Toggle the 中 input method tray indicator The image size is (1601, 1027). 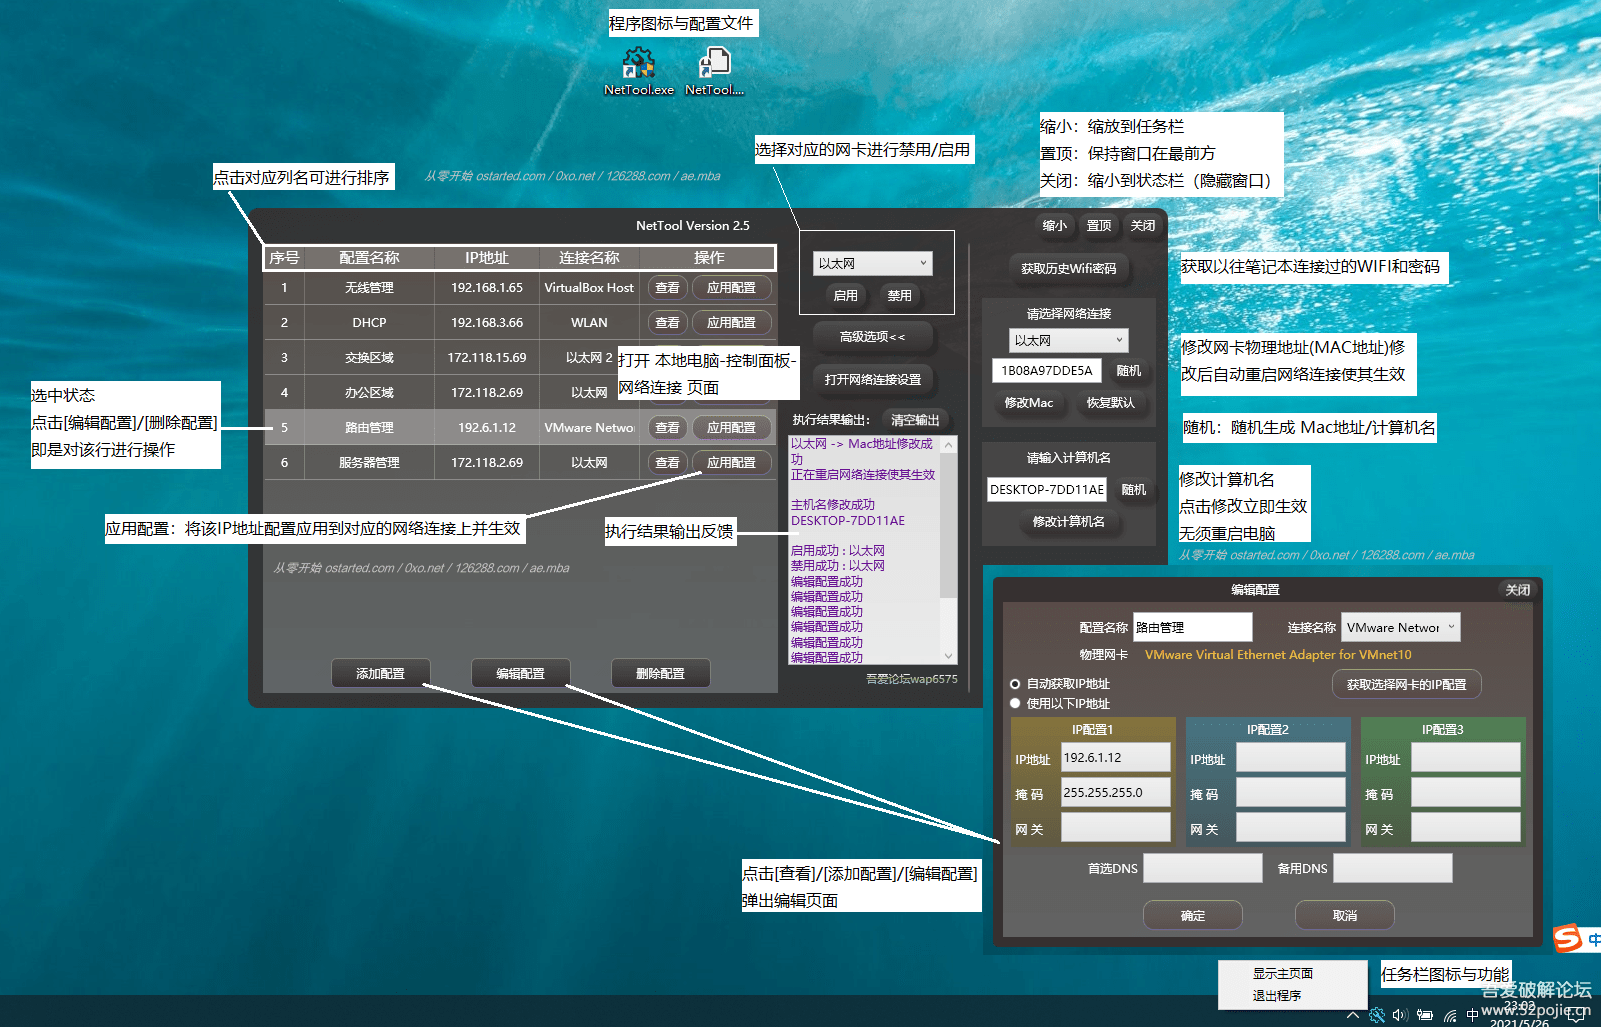(x=1472, y=1014)
